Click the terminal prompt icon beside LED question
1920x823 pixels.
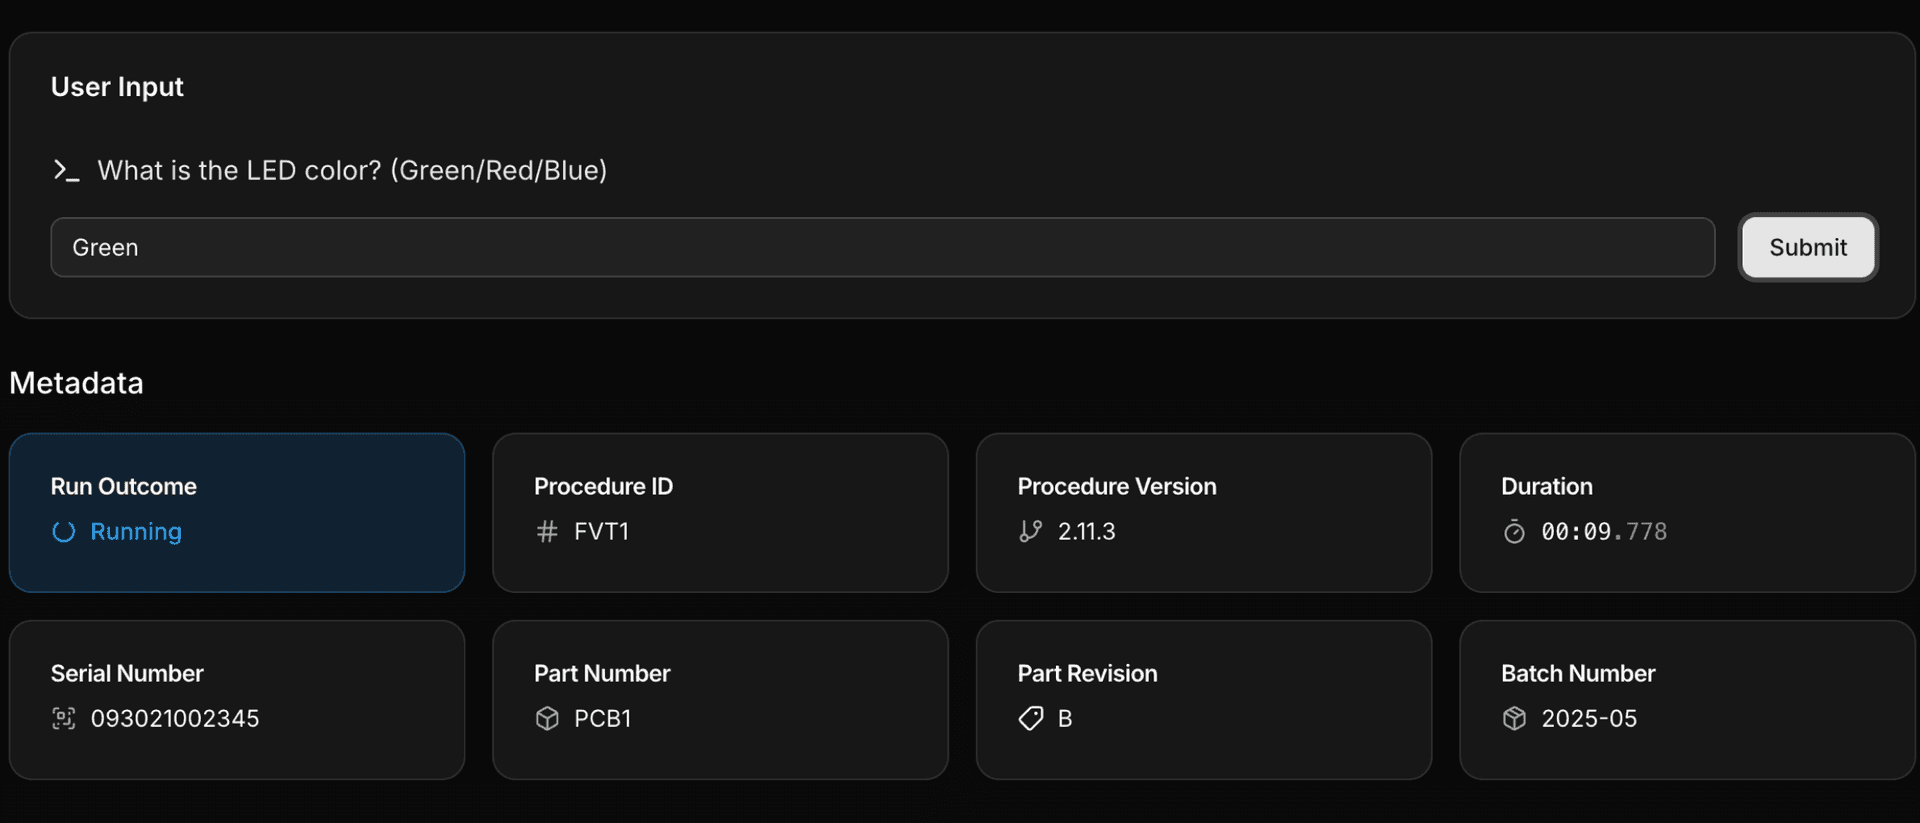click(66, 171)
